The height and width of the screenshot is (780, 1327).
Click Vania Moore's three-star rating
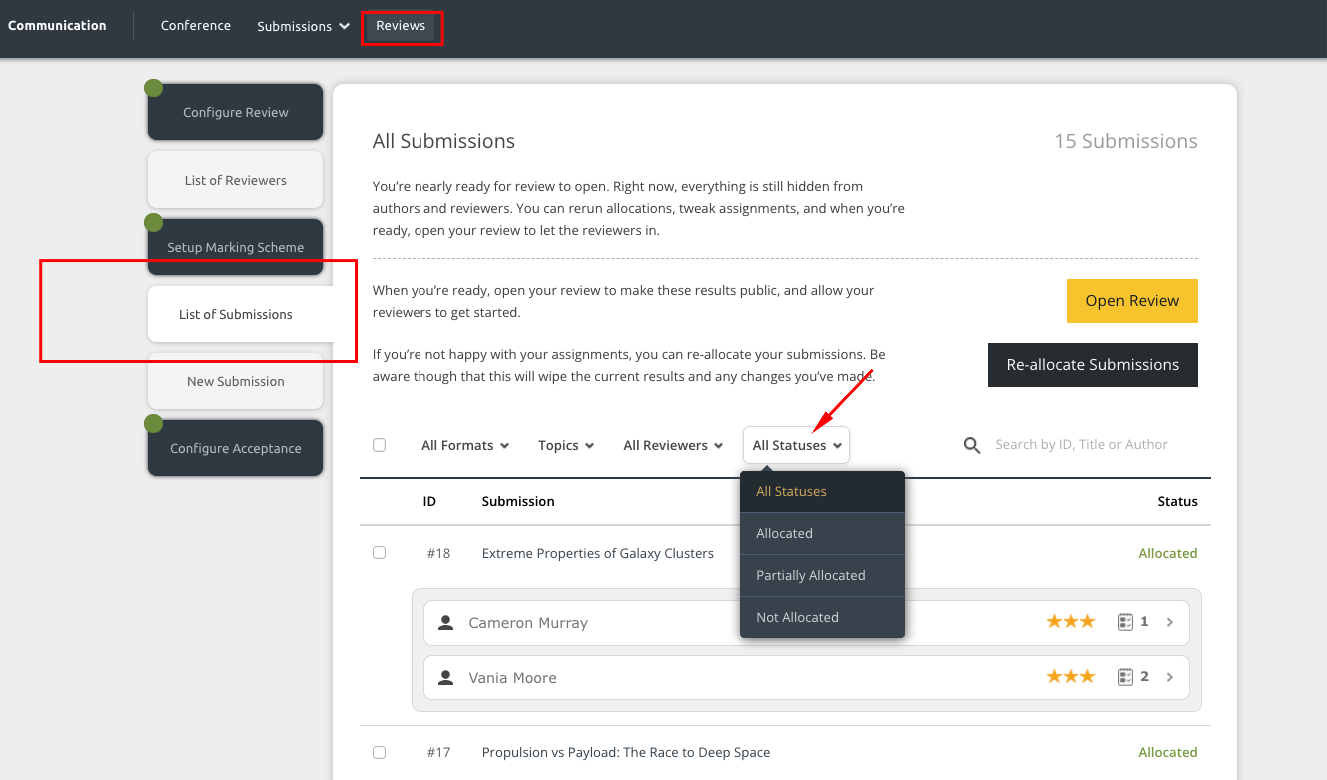[1070, 677]
